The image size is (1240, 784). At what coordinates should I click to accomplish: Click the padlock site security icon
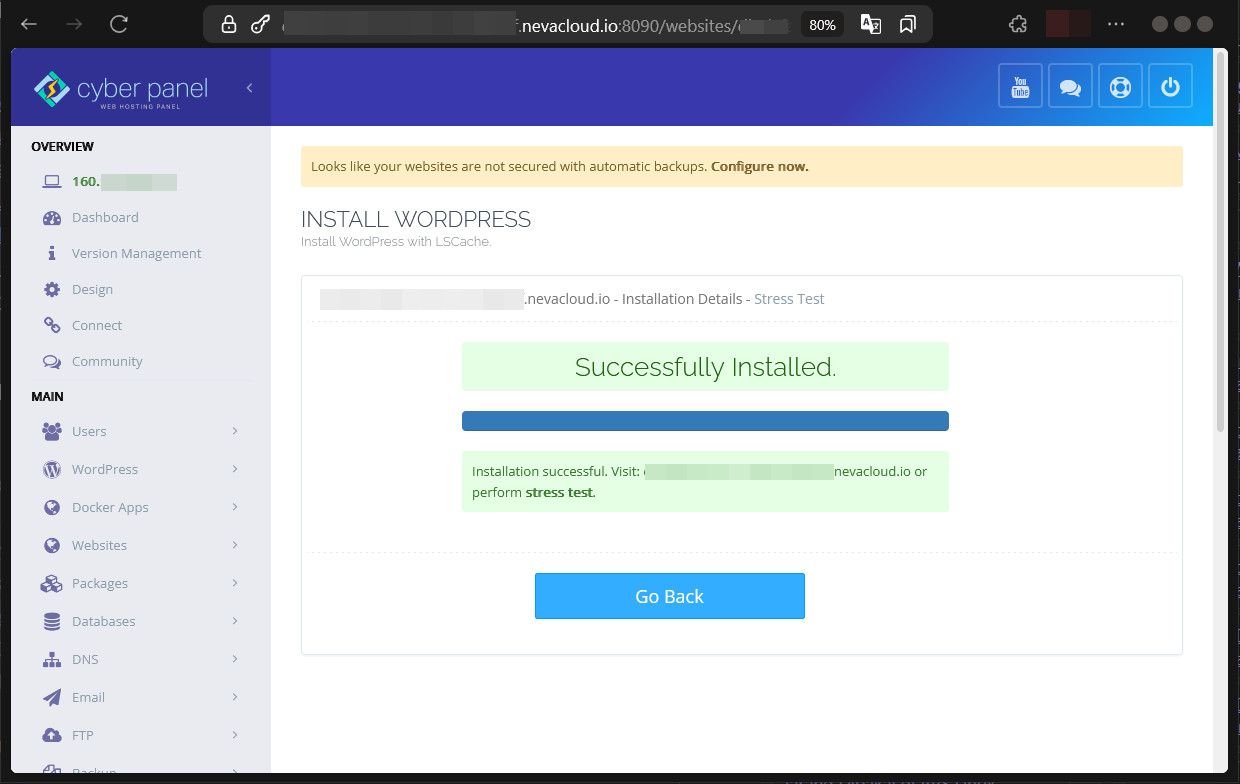click(x=229, y=24)
